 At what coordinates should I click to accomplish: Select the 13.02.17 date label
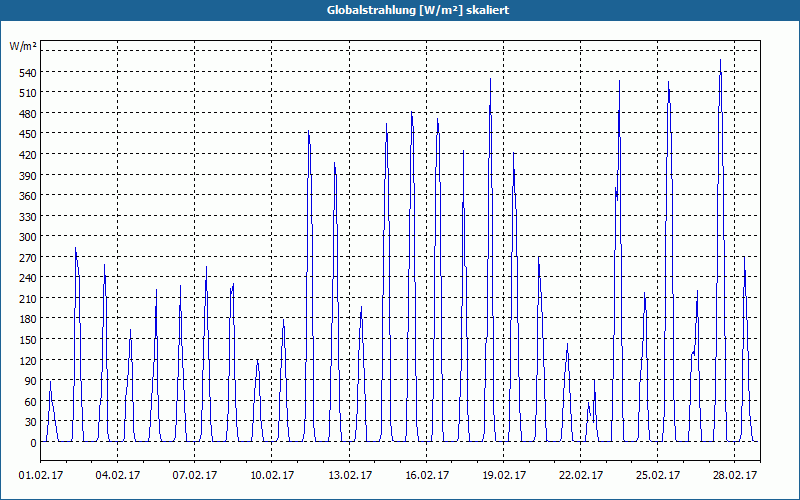[x=349, y=475]
